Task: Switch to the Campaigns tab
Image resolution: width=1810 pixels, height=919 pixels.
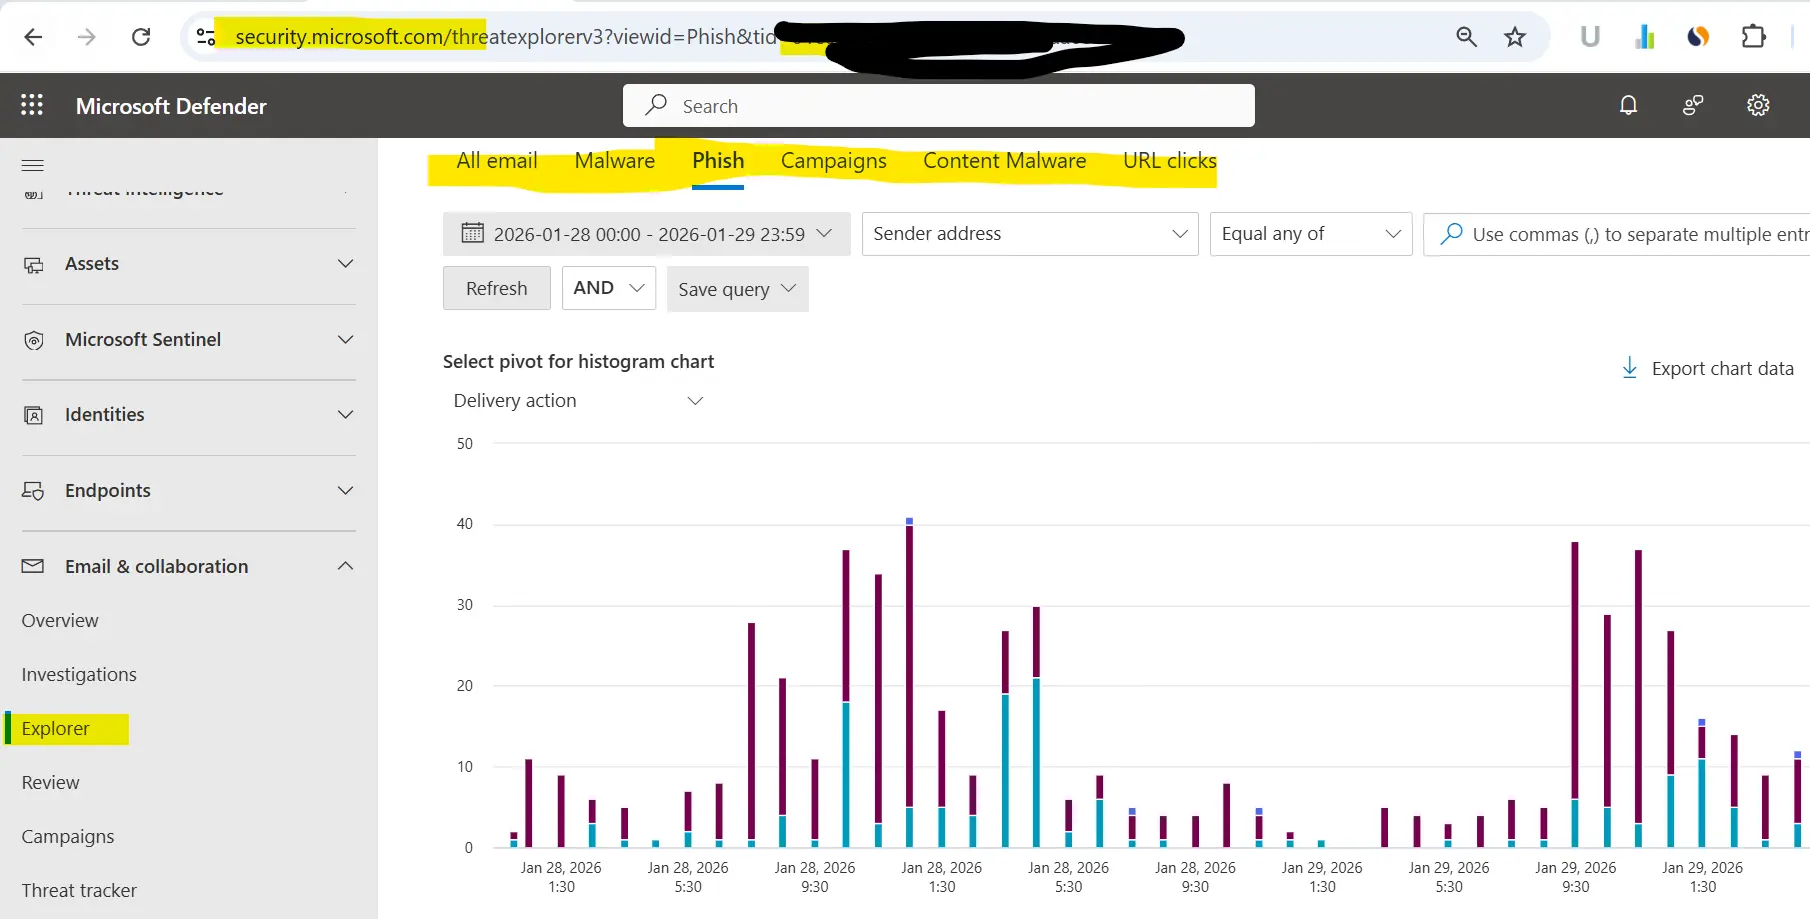Action: [833, 160]
